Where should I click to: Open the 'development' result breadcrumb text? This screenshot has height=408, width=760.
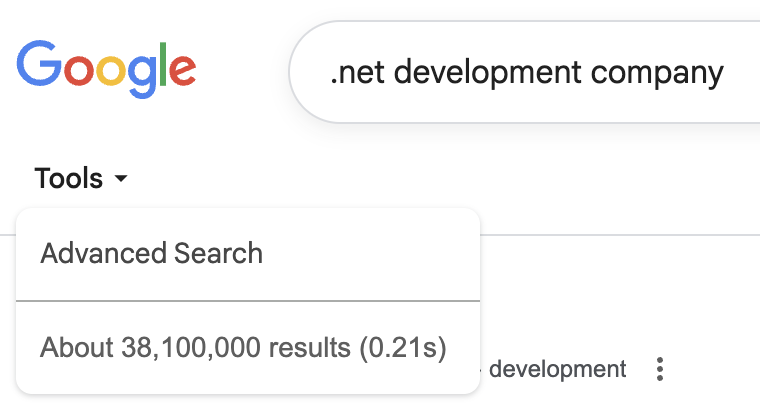pos(557,369)
